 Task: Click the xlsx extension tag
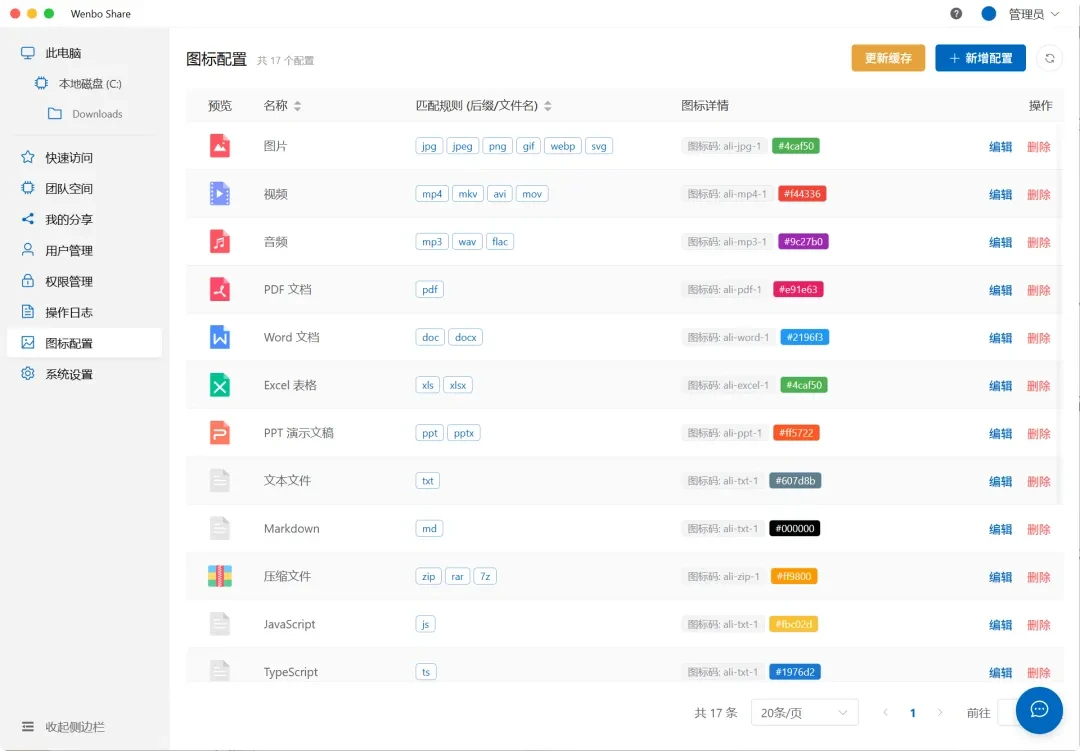pyautogui.click(x=457, y=385)
